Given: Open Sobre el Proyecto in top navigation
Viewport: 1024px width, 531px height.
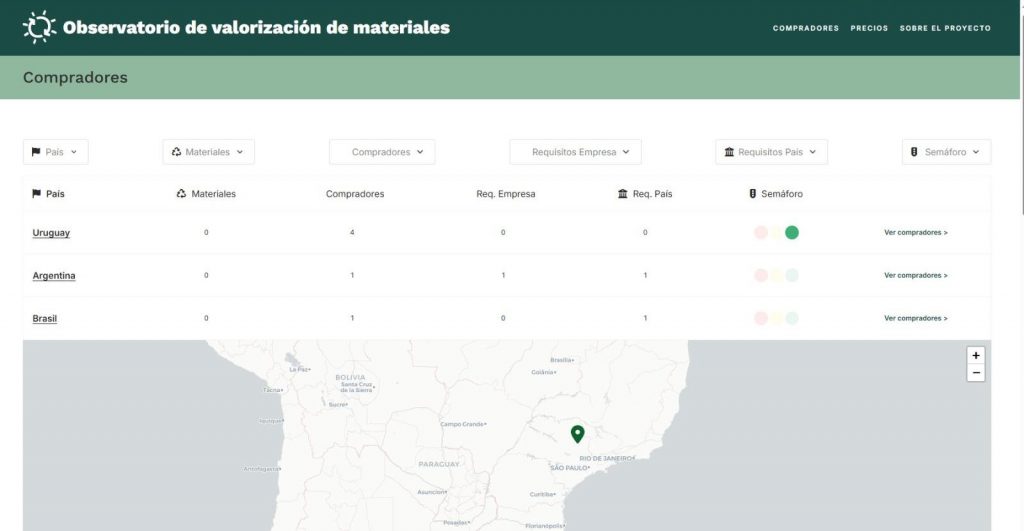Looking at the screenshot, I should (945, 28).
